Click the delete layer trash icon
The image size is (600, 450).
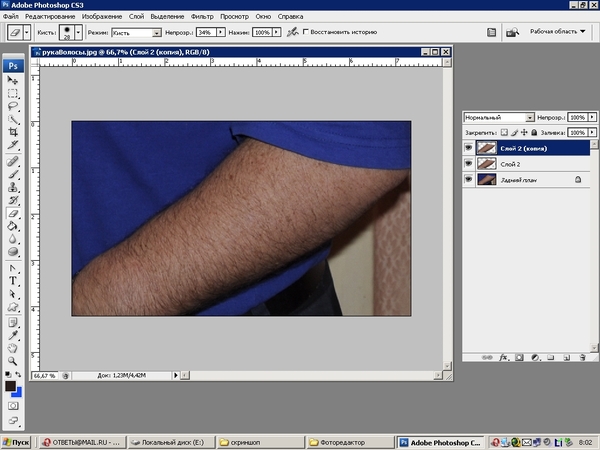tap(581, 355)
